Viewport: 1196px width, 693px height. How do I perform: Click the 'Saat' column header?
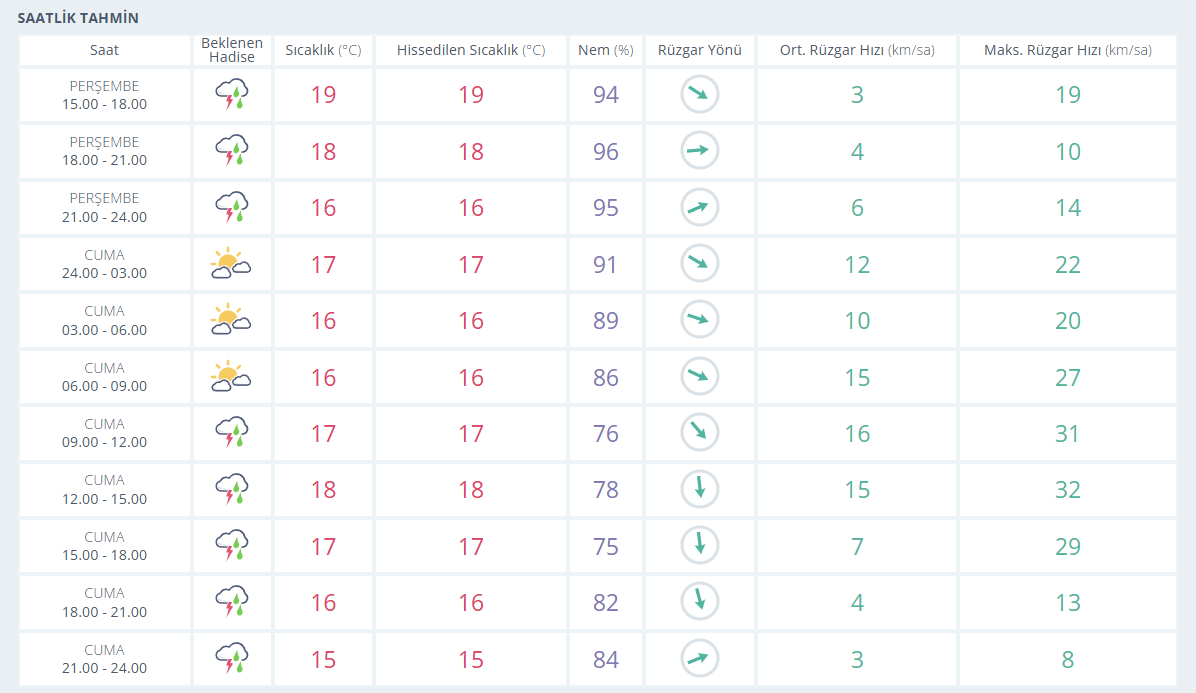tap(104, 50)
